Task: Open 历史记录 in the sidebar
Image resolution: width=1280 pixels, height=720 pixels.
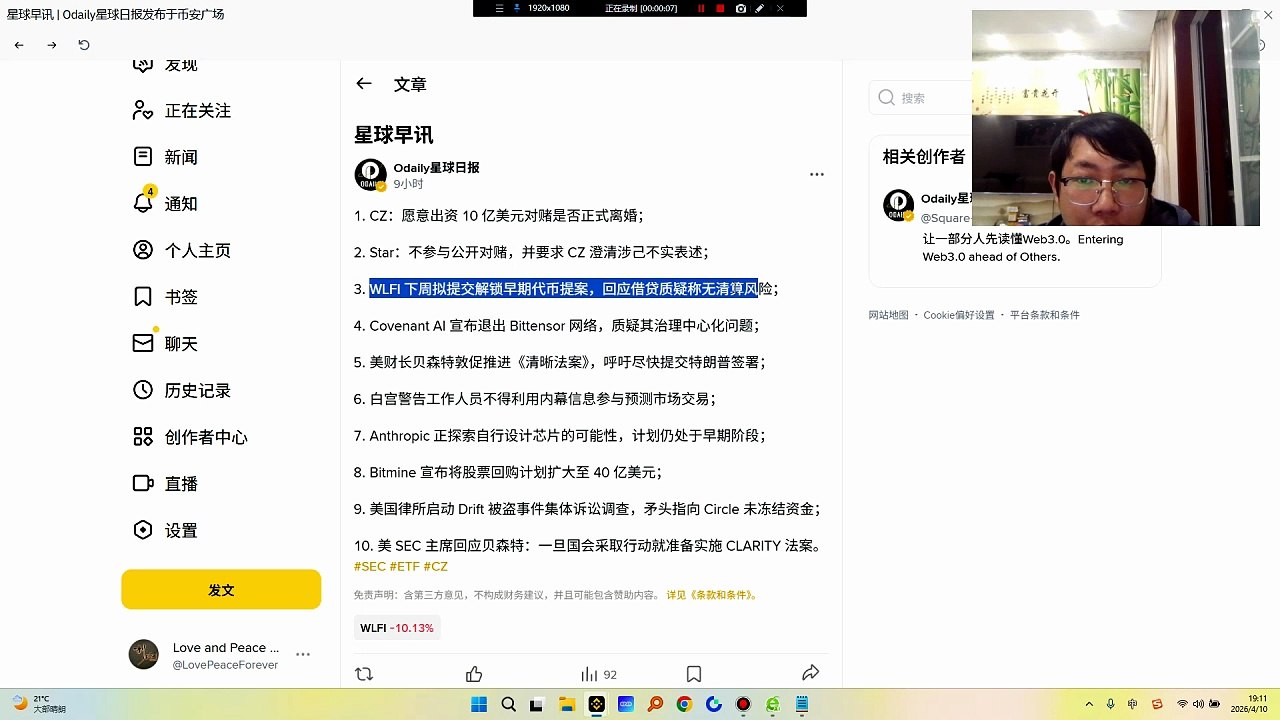Action: click(x=182, y=390)
